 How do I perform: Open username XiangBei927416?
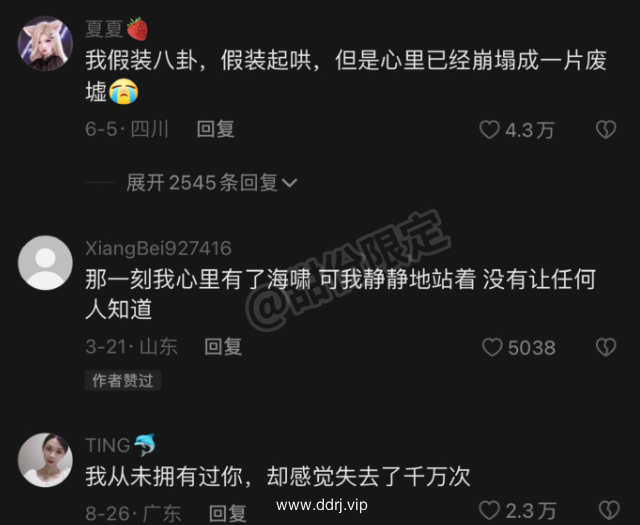(158, 248)
